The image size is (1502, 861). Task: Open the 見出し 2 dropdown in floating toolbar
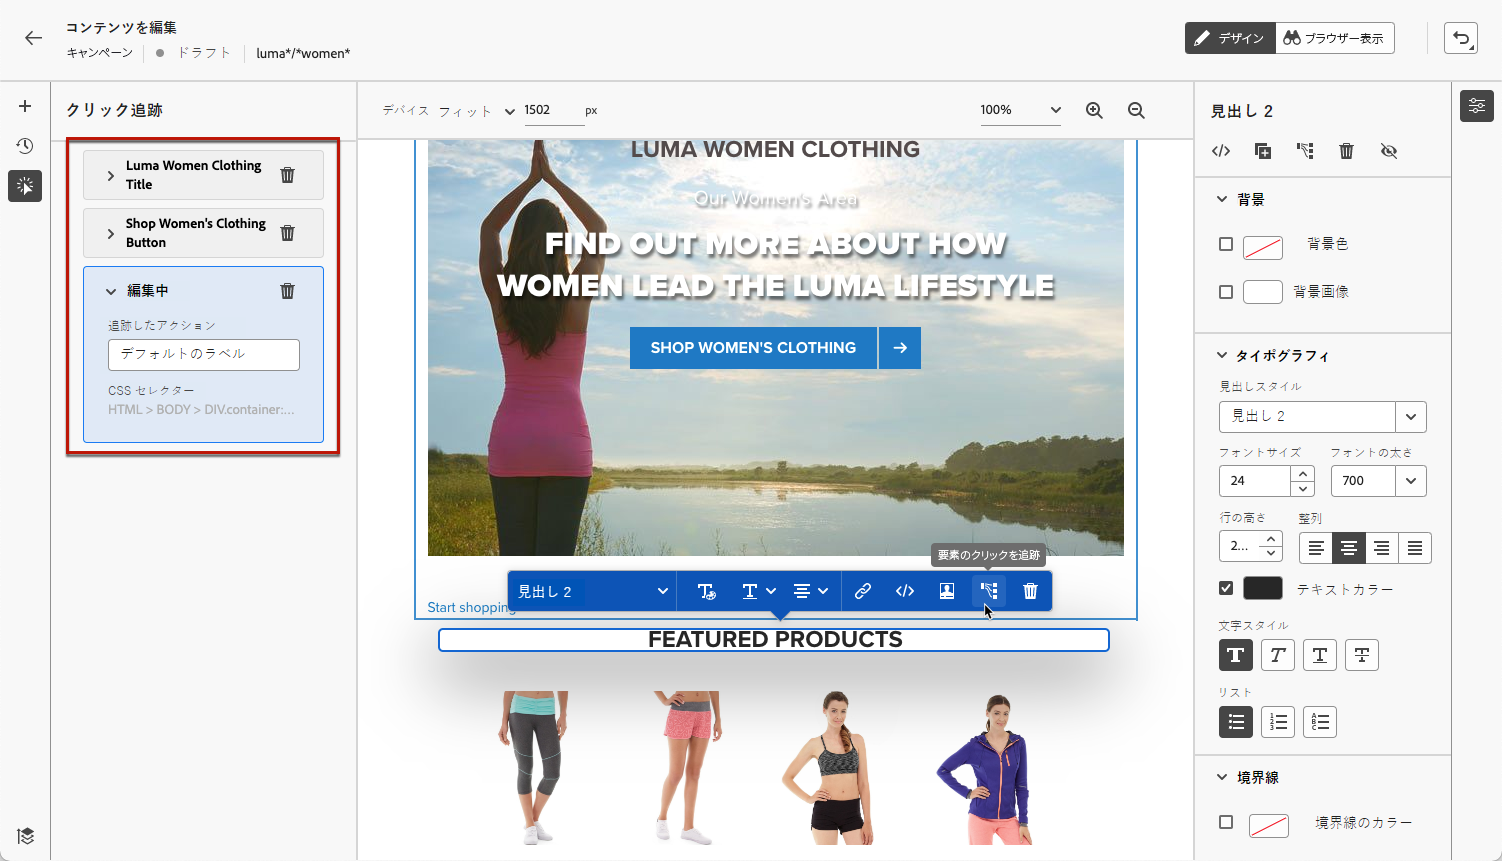click(592, 591)
